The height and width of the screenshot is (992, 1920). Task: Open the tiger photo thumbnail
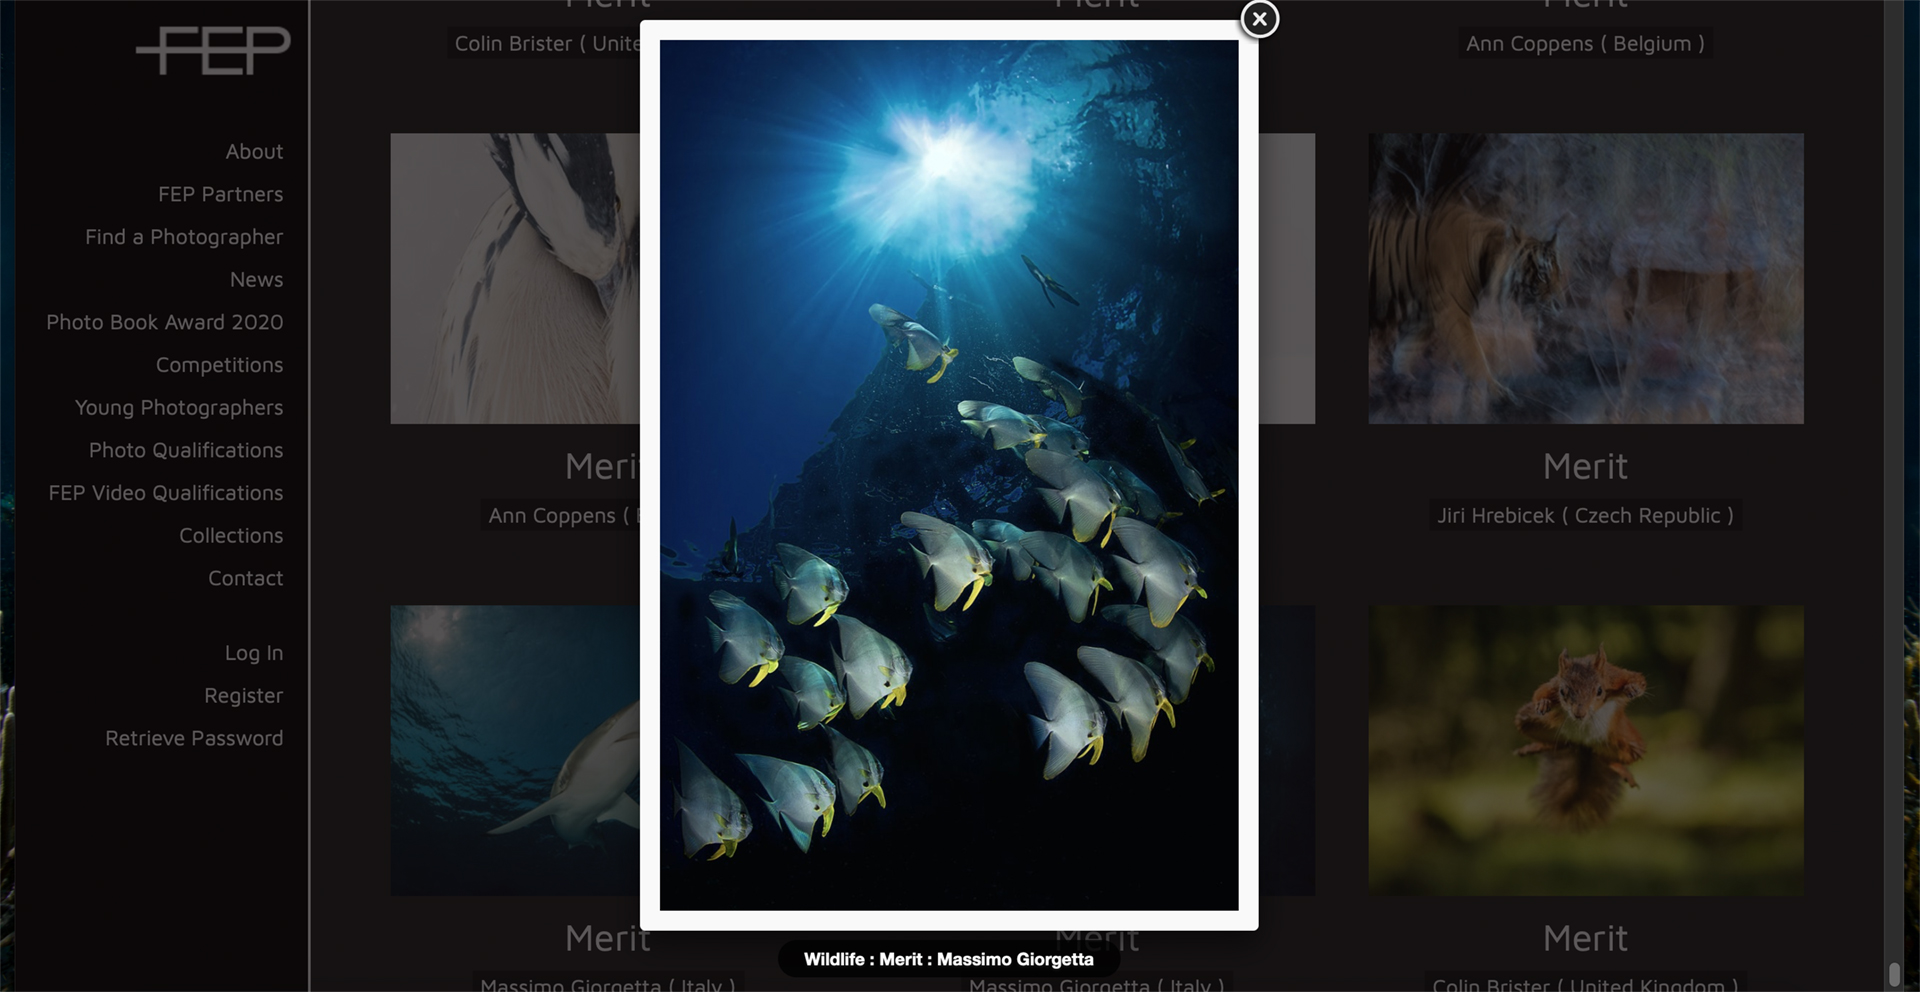(x=1586, y=279)
